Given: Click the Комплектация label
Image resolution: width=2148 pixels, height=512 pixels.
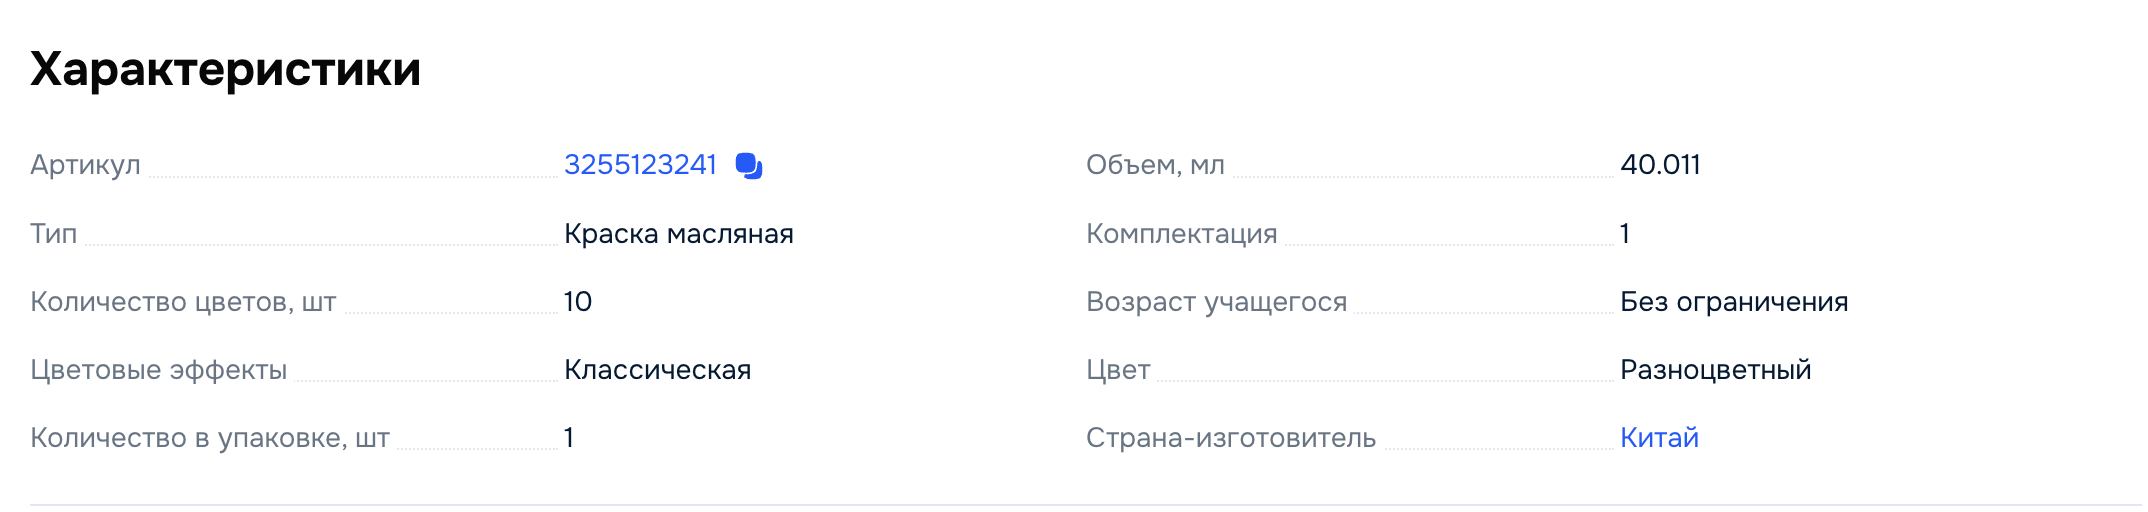Looking at the screenshot, I should pos(1181,234).
